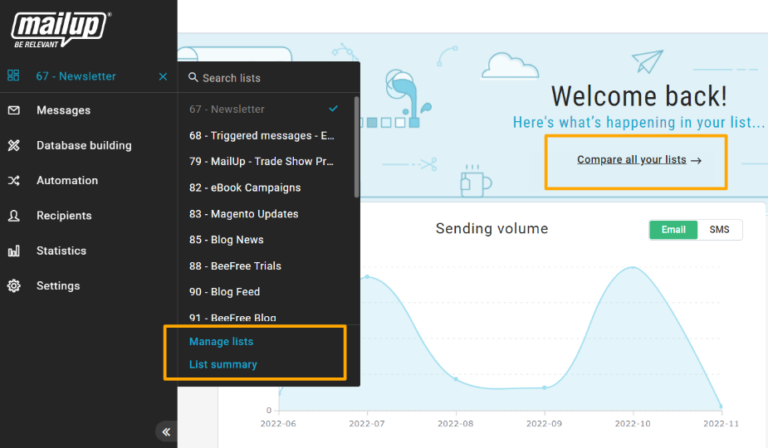Click Manage lists link
768x448 pixels.
(x=221, y=342)
